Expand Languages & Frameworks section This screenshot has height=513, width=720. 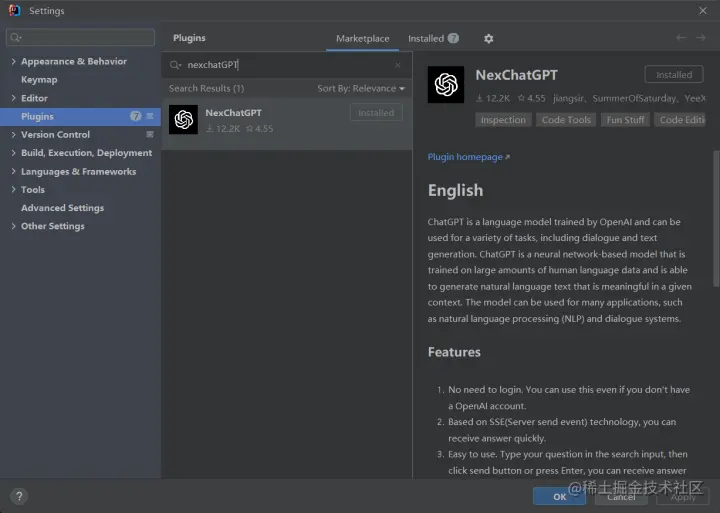13,171
